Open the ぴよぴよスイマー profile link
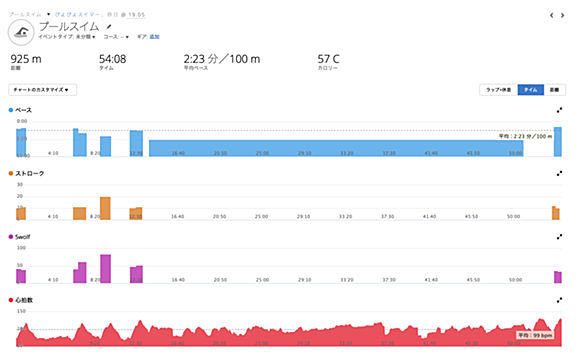Screen dimensions: 586x363 point(77,15)
